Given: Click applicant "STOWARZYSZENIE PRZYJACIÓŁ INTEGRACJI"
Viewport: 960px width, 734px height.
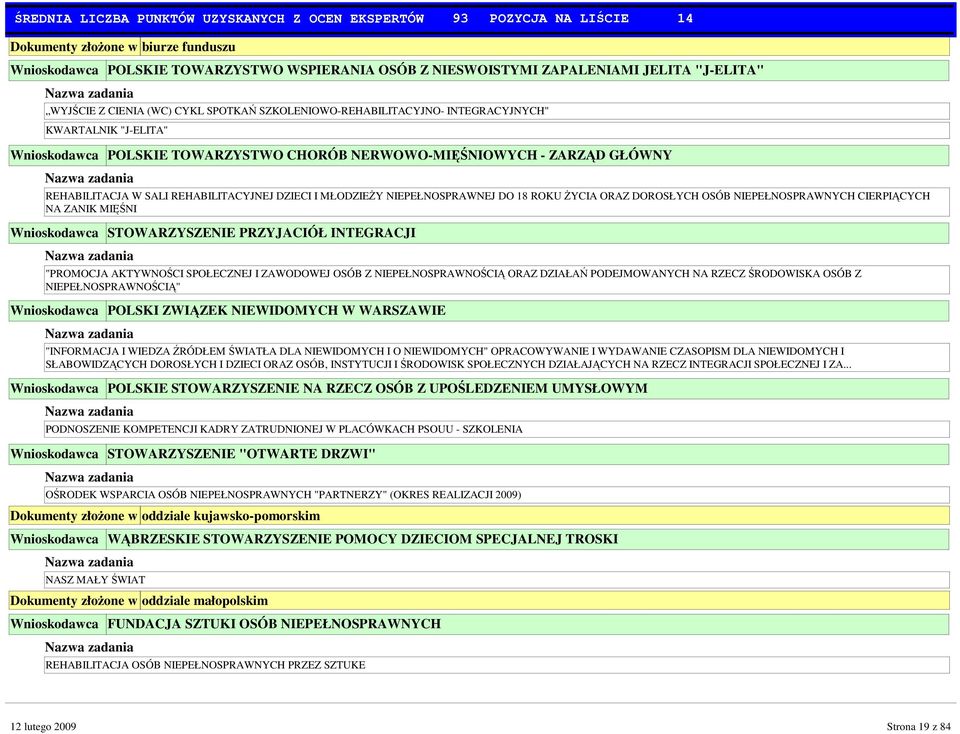Looking at the screenshot, I should (261, 233).
